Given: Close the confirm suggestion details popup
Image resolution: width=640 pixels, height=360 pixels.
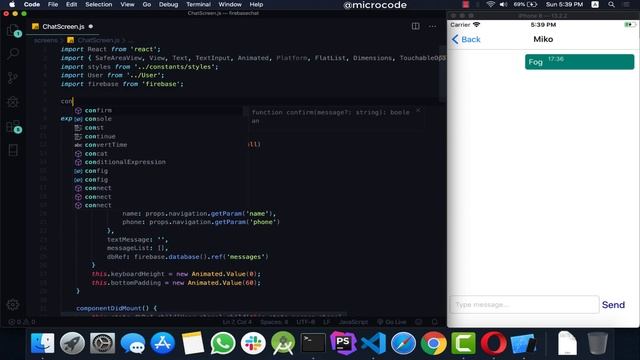Looking at the screenshot, I should (x=418, y=110).
